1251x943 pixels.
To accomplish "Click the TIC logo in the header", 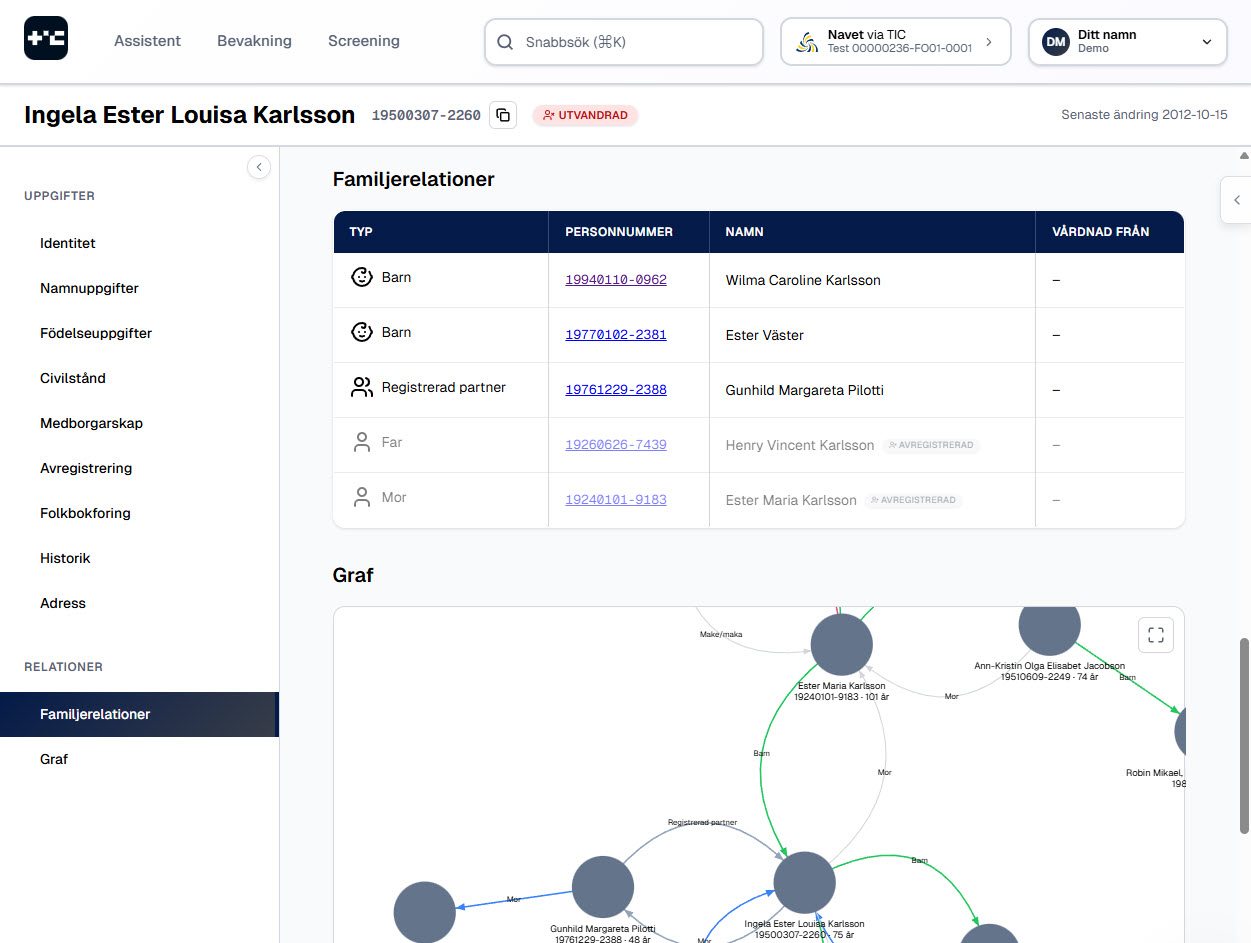I will (x=46, y=39).
